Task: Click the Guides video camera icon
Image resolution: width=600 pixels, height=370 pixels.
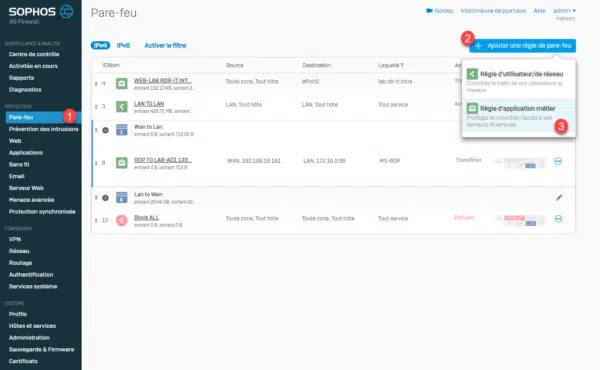Action: click(x=429, y=11)
